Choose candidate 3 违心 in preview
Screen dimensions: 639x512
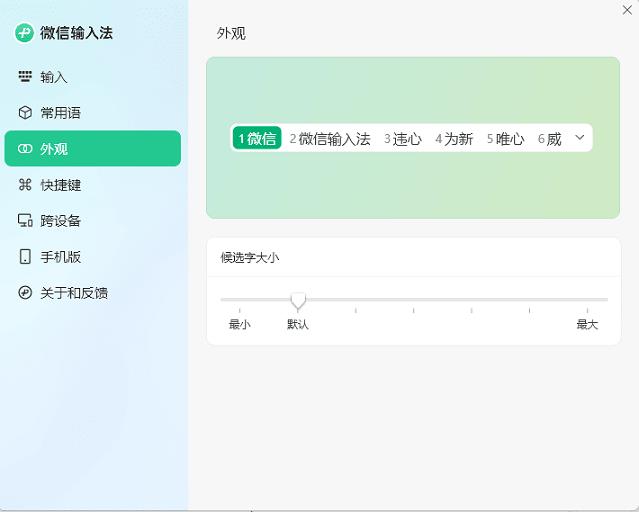(403, 139)
